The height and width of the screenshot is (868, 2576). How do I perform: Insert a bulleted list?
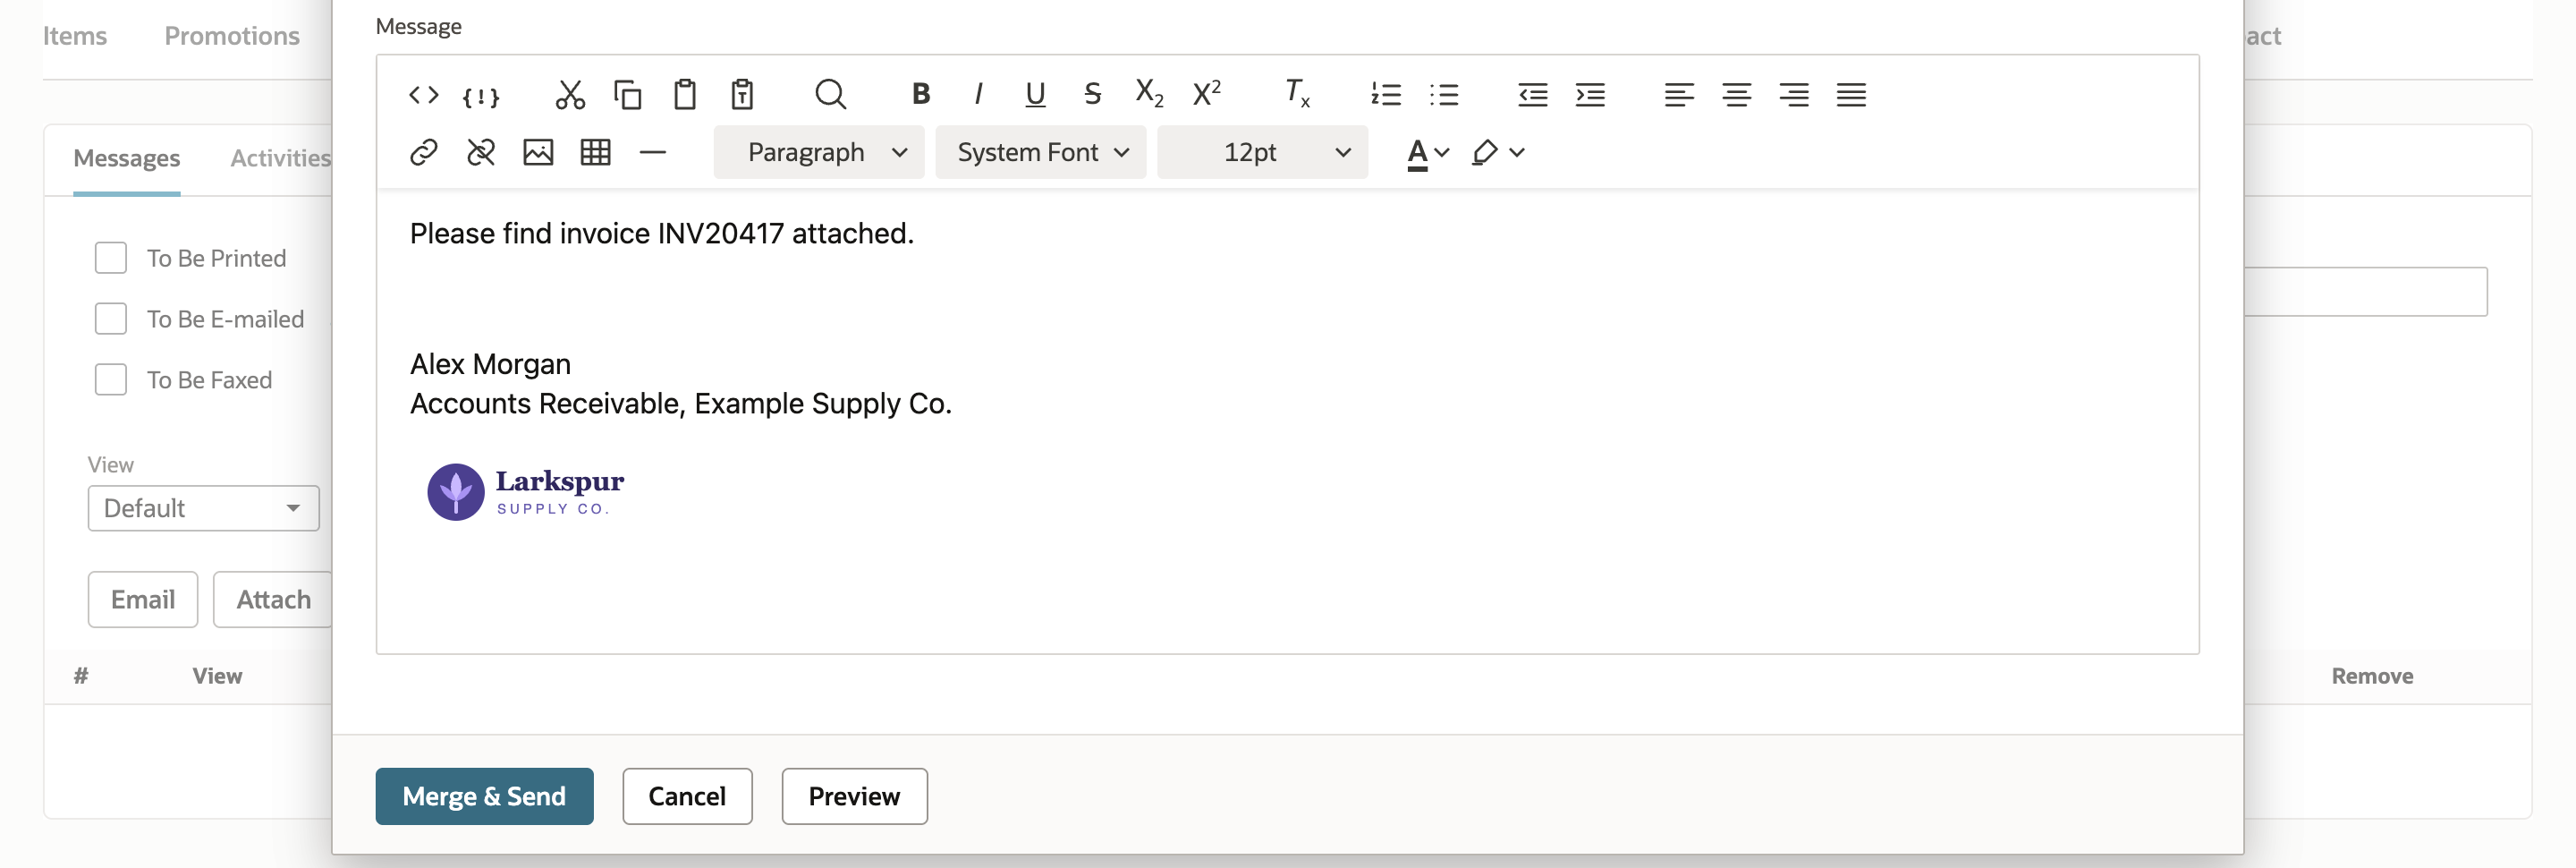pos(1444,95)
